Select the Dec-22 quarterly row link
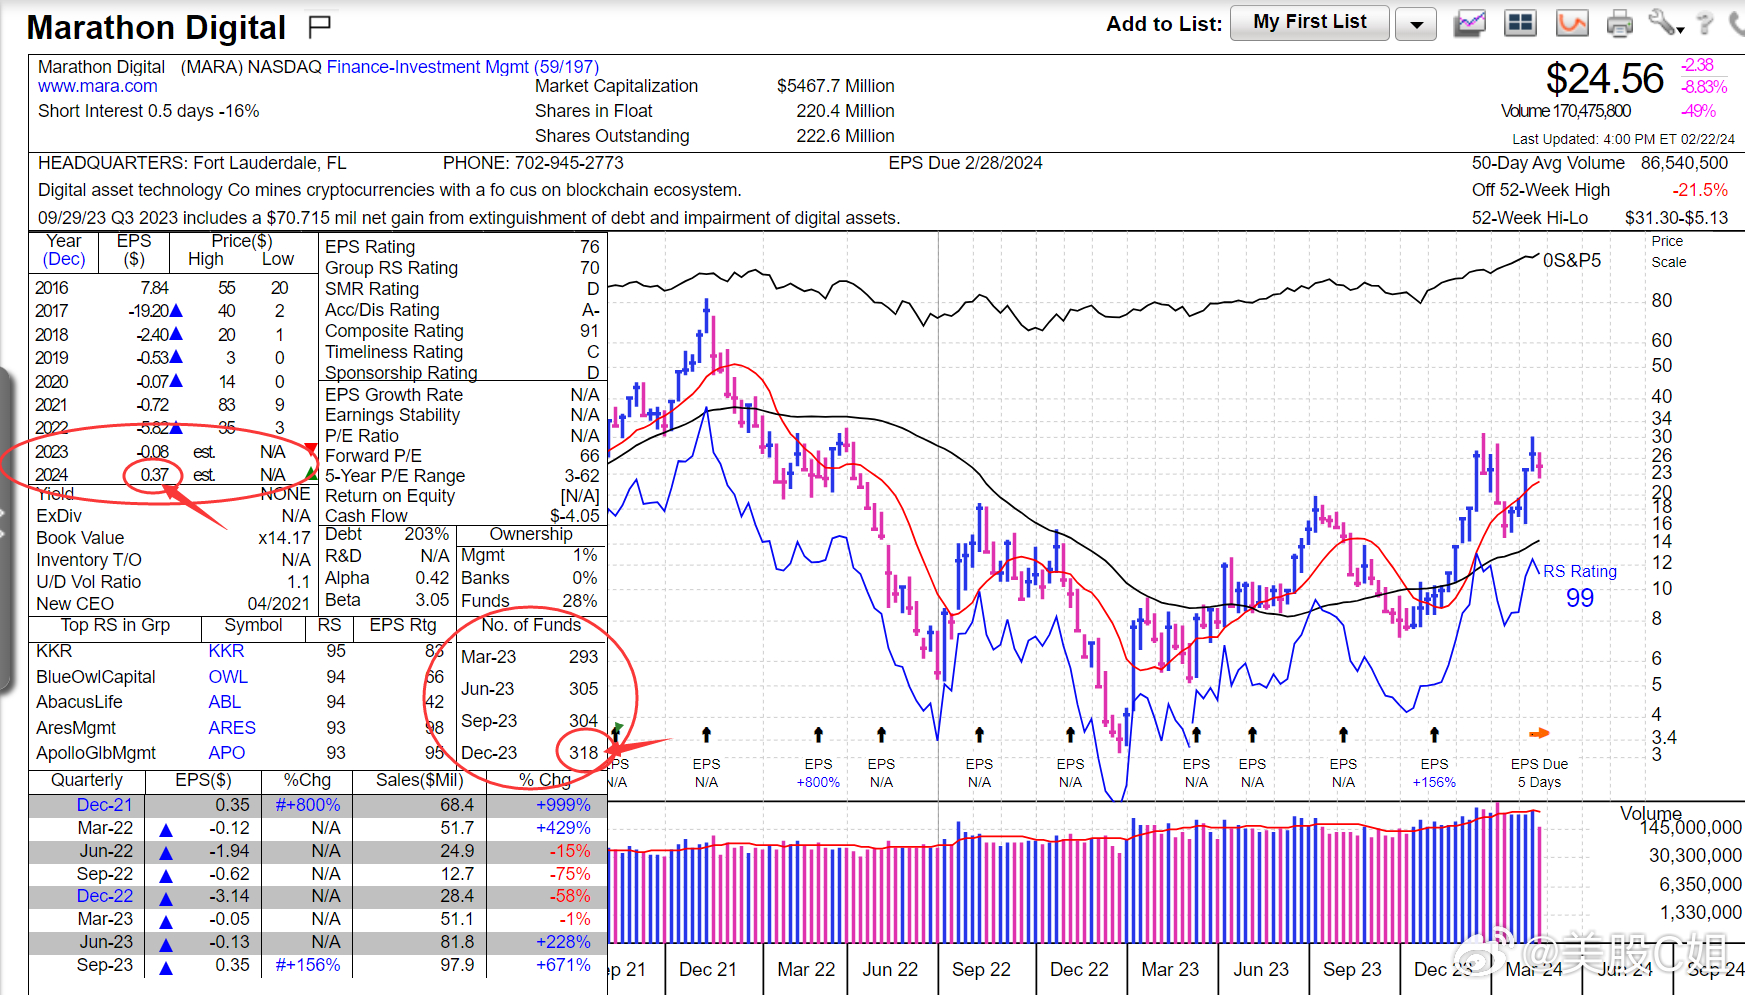 click(105, 896)
